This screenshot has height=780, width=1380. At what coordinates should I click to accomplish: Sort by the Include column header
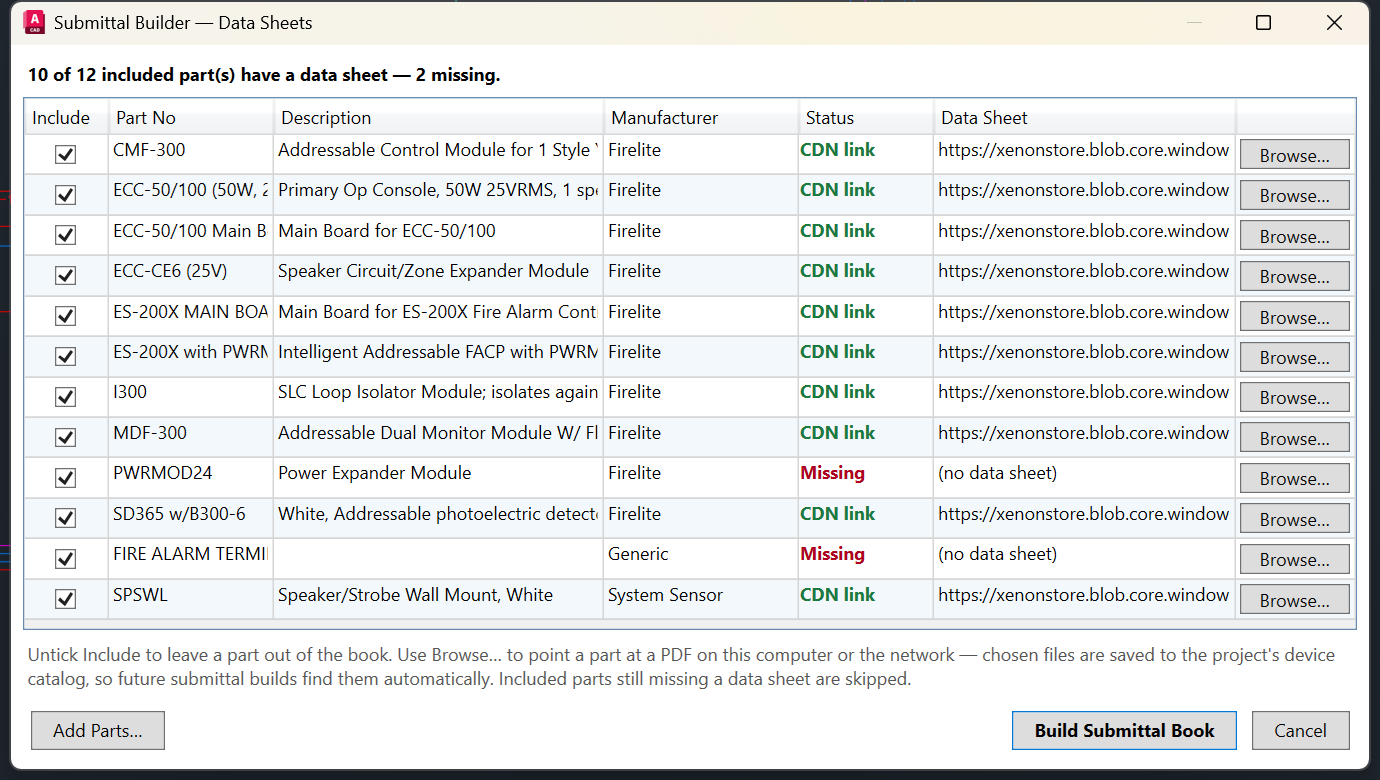(x=66, y=118)
